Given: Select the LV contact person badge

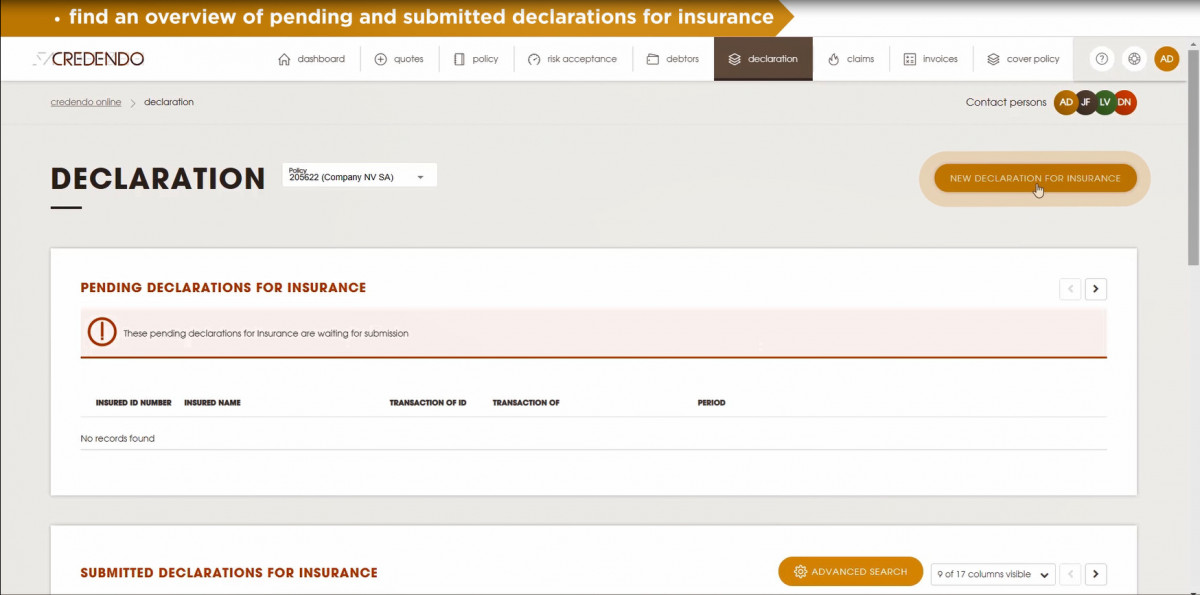Looking at the screenshot, I should (1105, 102).
